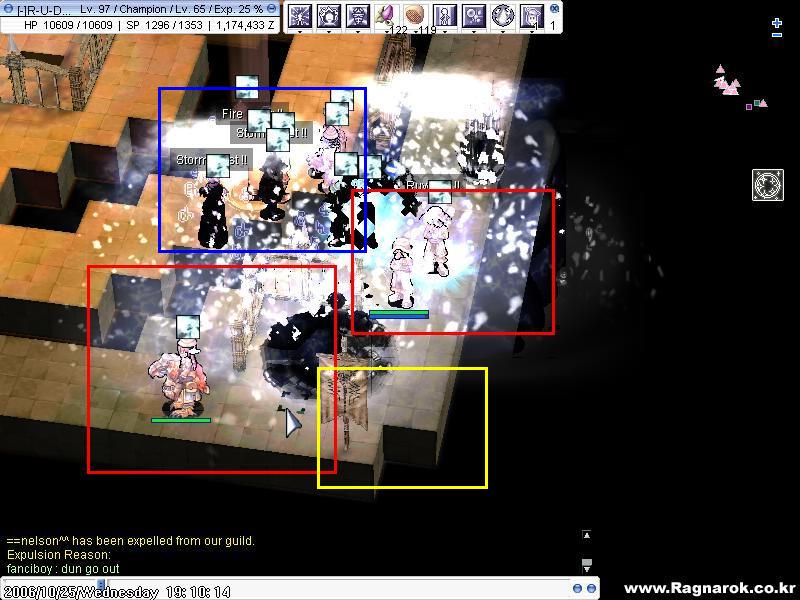Click the 1,174,433 Z zeny amount
800x600 pixels.
point(245,25)
